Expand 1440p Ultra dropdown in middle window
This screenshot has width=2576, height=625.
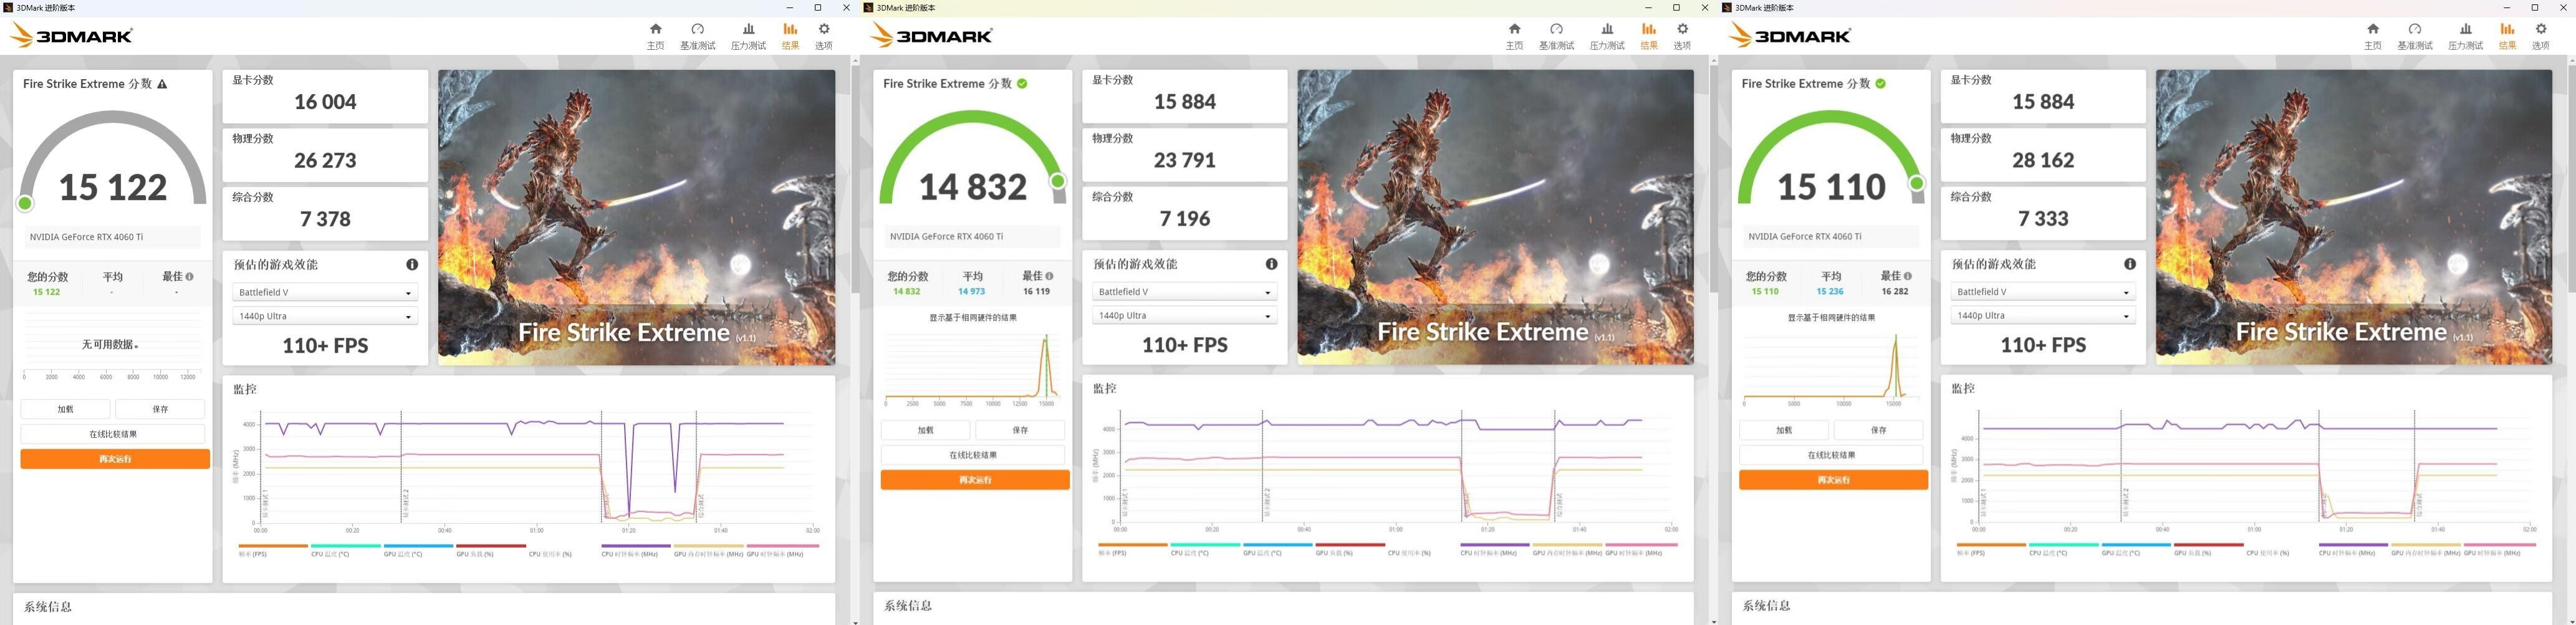click(x=1184, y=316)
